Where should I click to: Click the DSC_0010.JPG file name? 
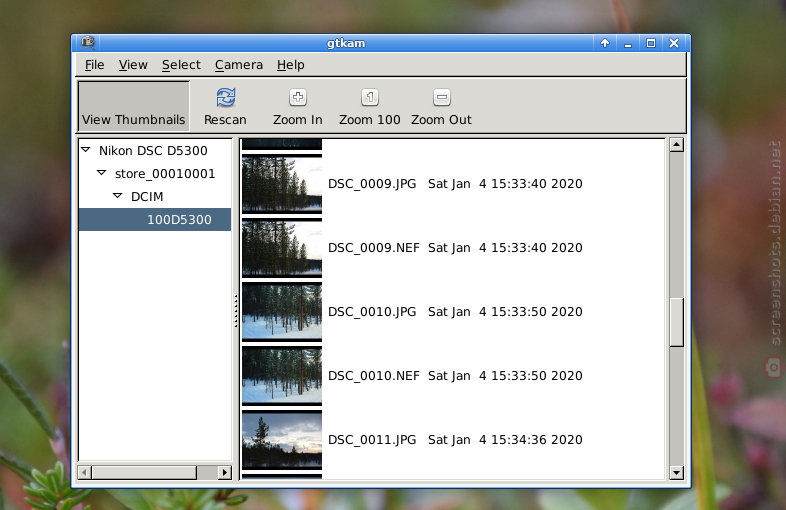[372, 312]
